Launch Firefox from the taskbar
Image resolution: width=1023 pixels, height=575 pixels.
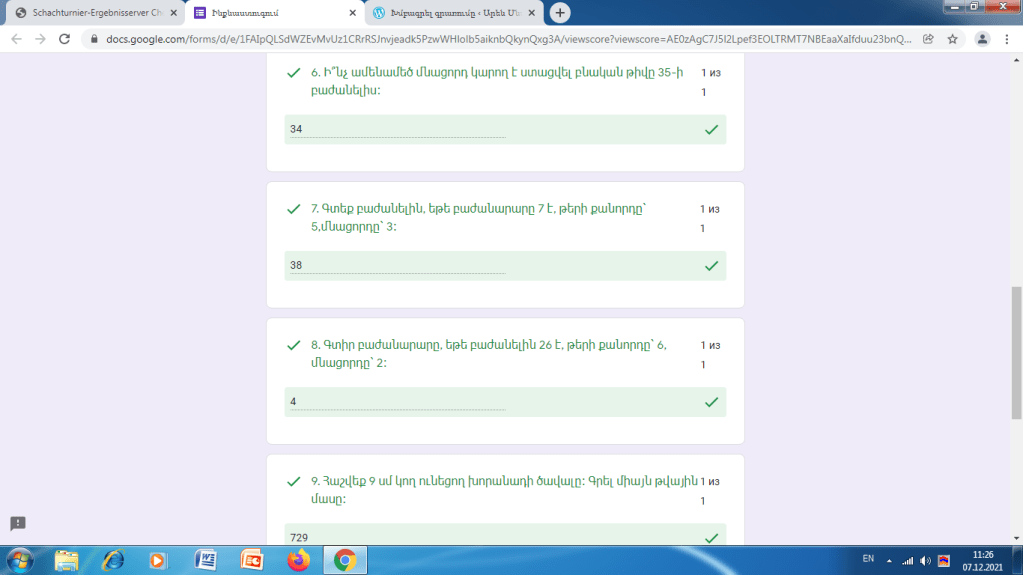(298, 560)
